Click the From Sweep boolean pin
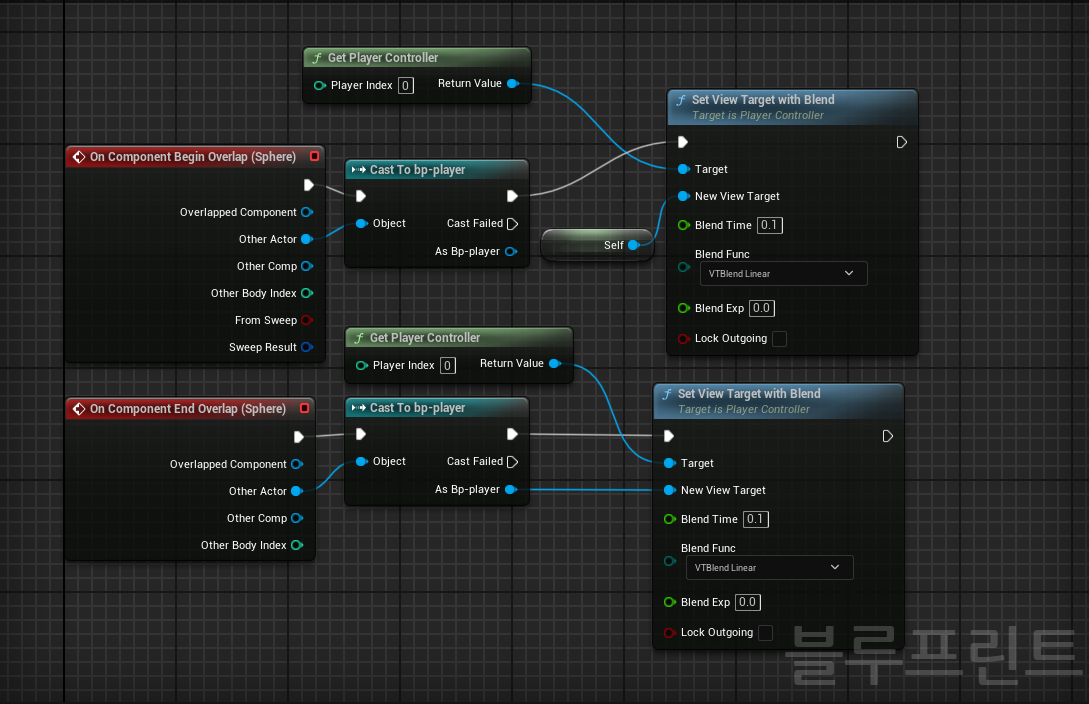Viewport: 1089px width, 704px height. tap(307, 320)
